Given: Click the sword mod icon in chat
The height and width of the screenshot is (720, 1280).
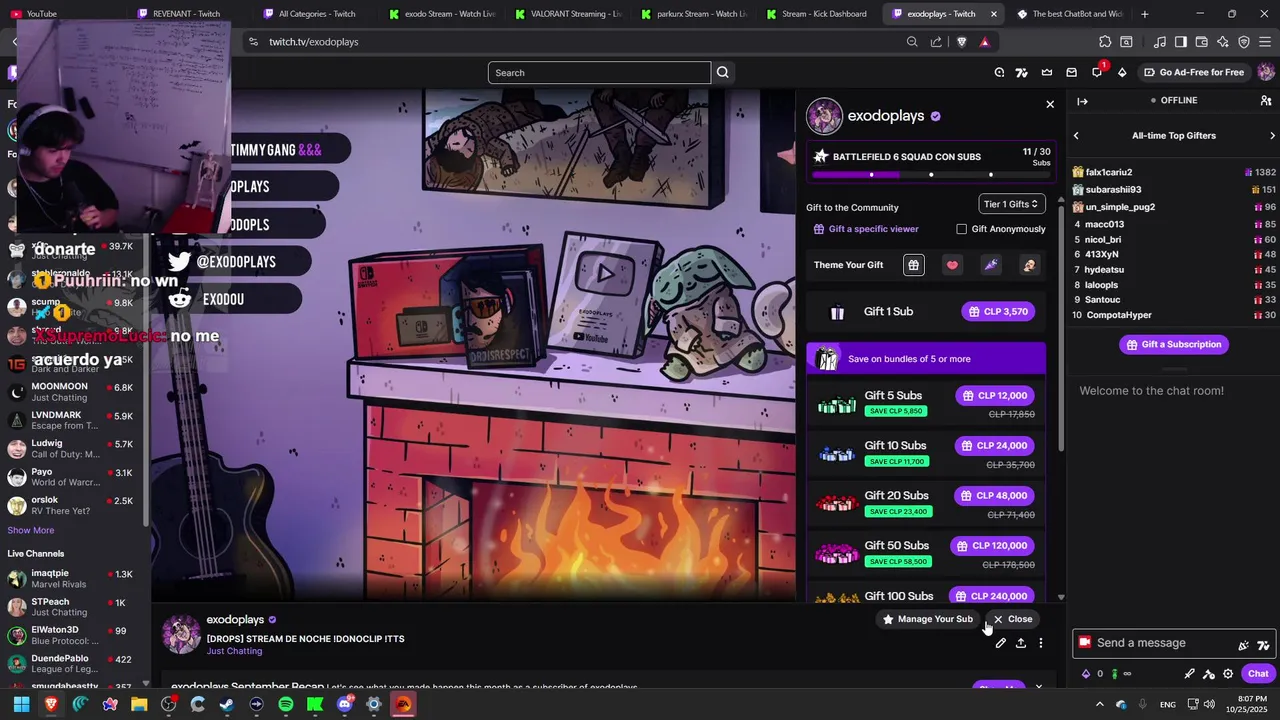Looking at the screenshot, I should [1189, 673].
